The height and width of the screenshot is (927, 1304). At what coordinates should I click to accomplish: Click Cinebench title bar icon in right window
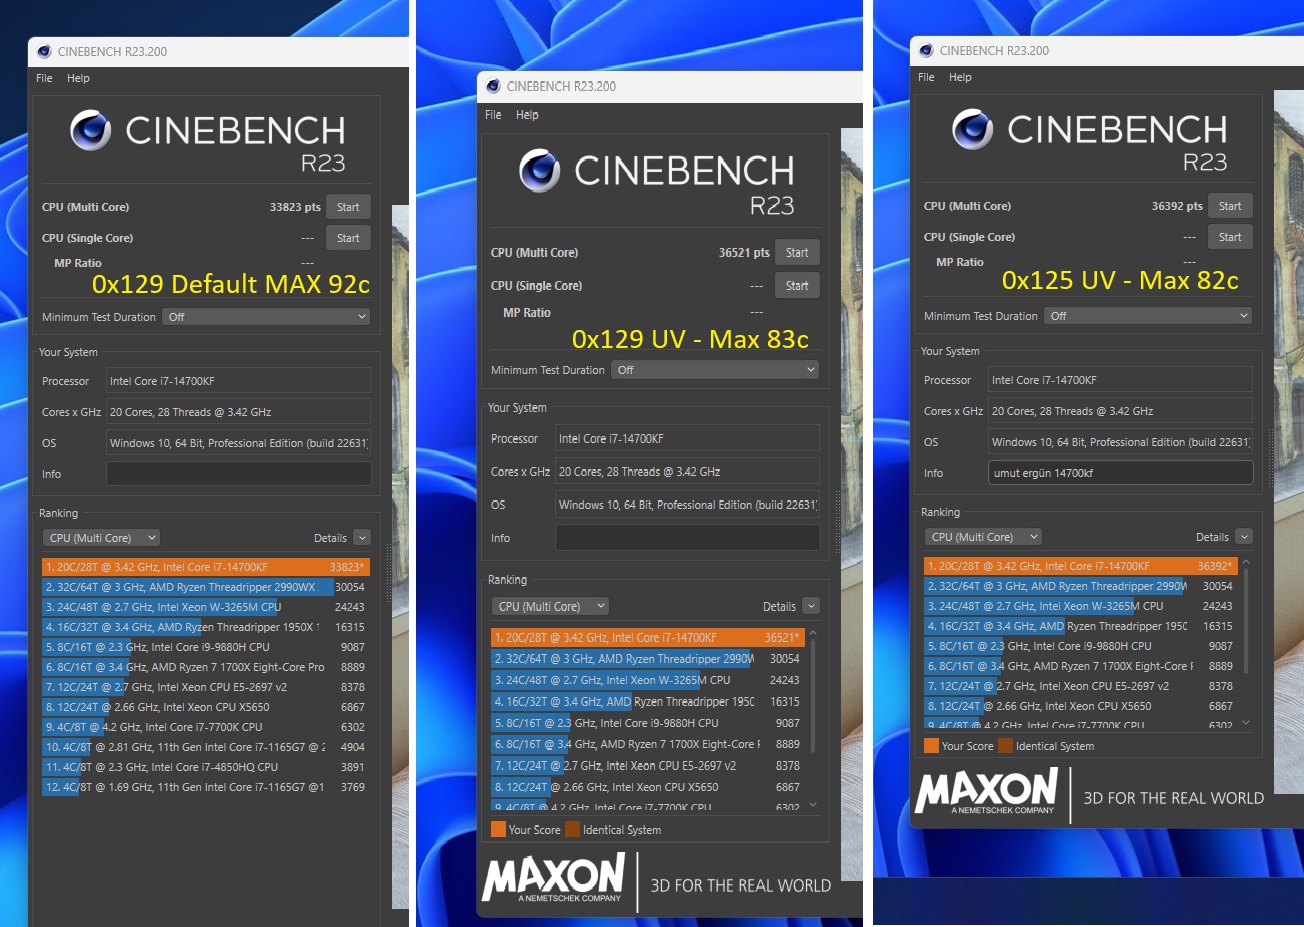point(926,50)
